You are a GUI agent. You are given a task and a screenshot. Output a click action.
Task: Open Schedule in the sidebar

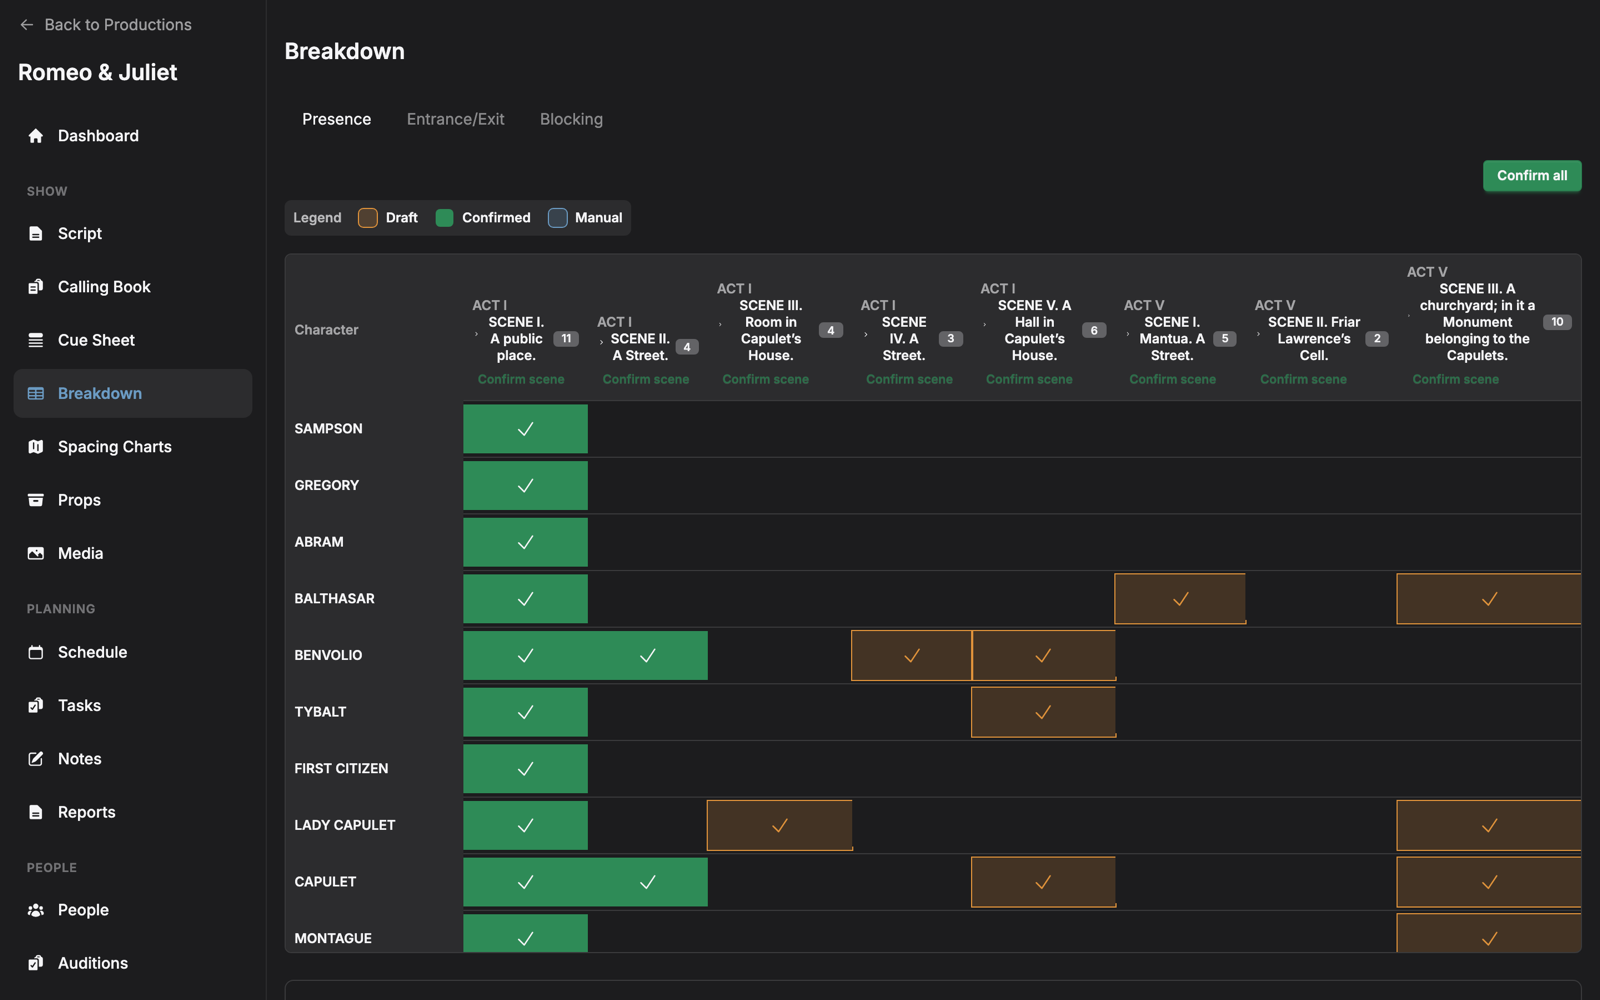point(133,652)
